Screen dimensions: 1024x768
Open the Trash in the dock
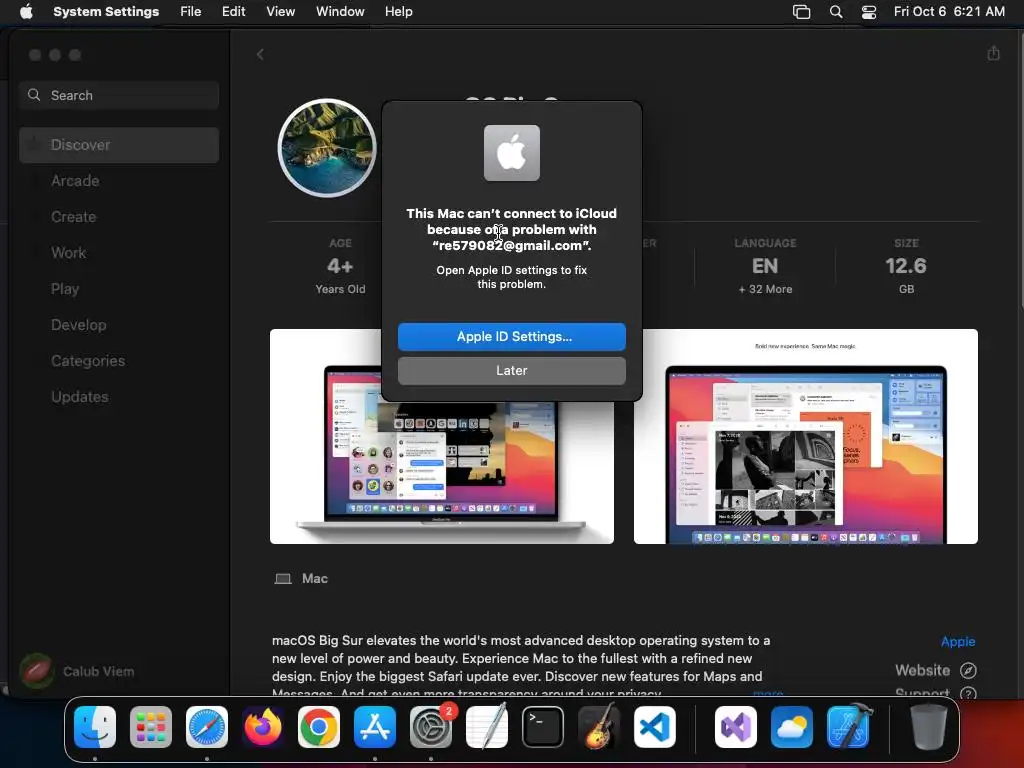coord(929,727)
